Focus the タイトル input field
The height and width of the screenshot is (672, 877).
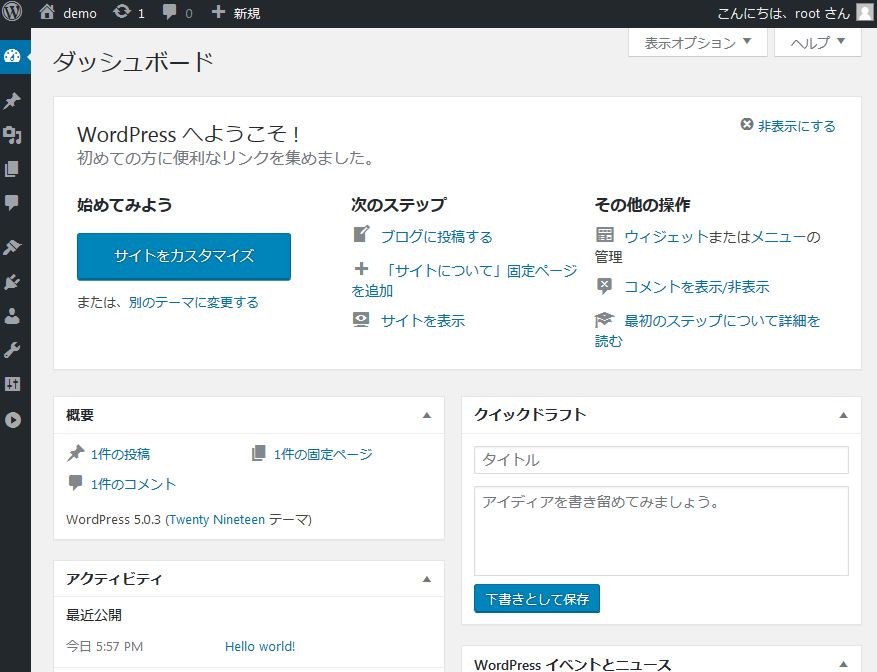click(661, 460)
